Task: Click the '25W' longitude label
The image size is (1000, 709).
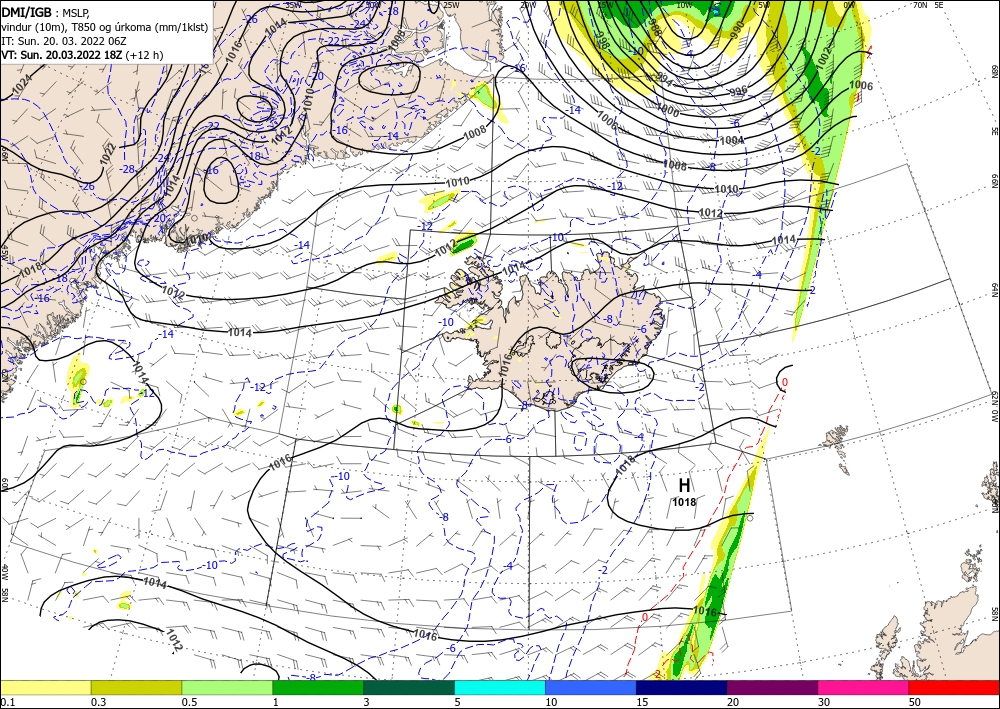Action: click(451, 5)
